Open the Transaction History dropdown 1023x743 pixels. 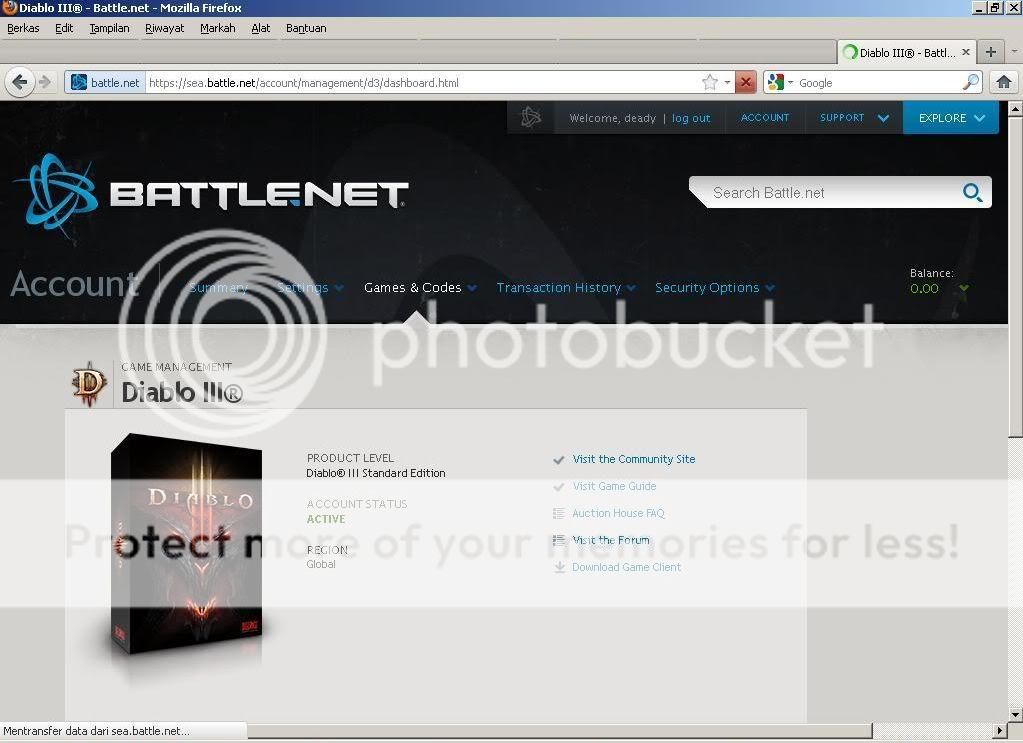(566, 288)
